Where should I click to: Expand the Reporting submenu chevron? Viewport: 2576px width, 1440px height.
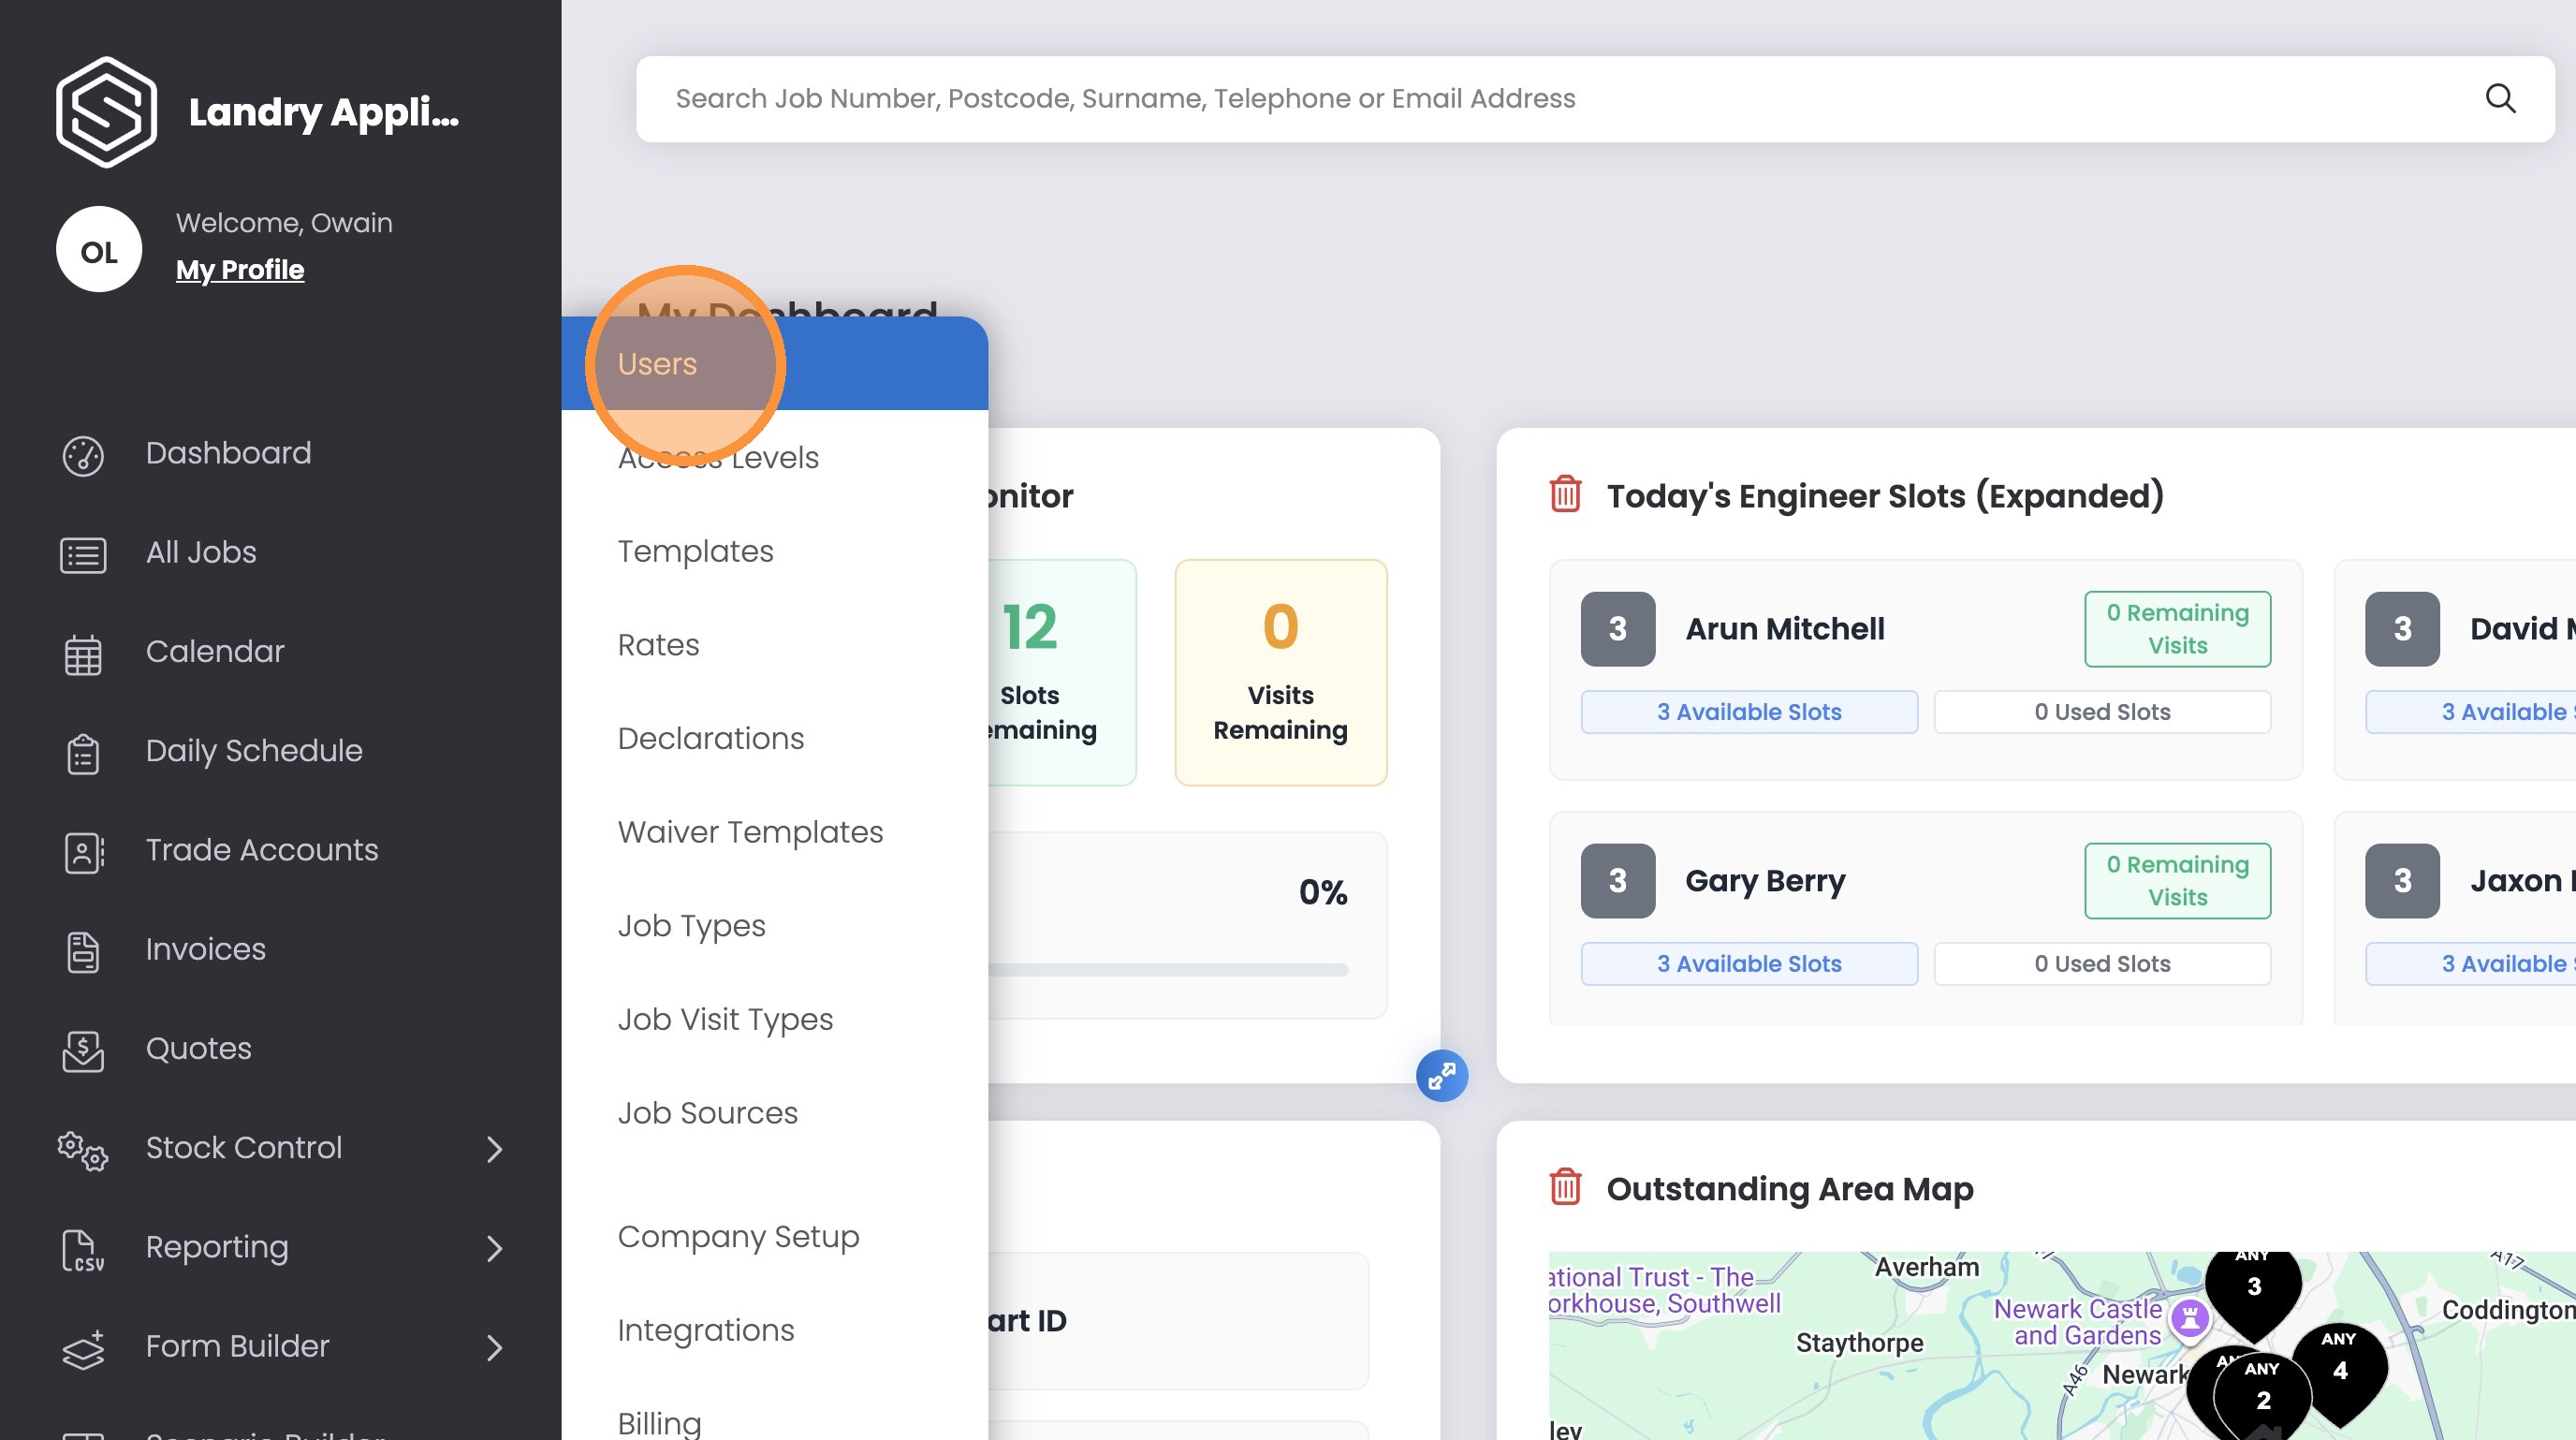[494, 1248]
